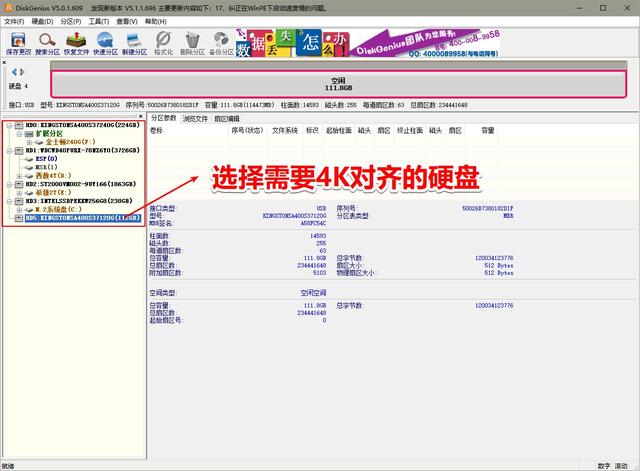The height and width of the screenshot is (471, 640).
Task: Click the 备份分区 backup partition icon
Action: (221, 44)
